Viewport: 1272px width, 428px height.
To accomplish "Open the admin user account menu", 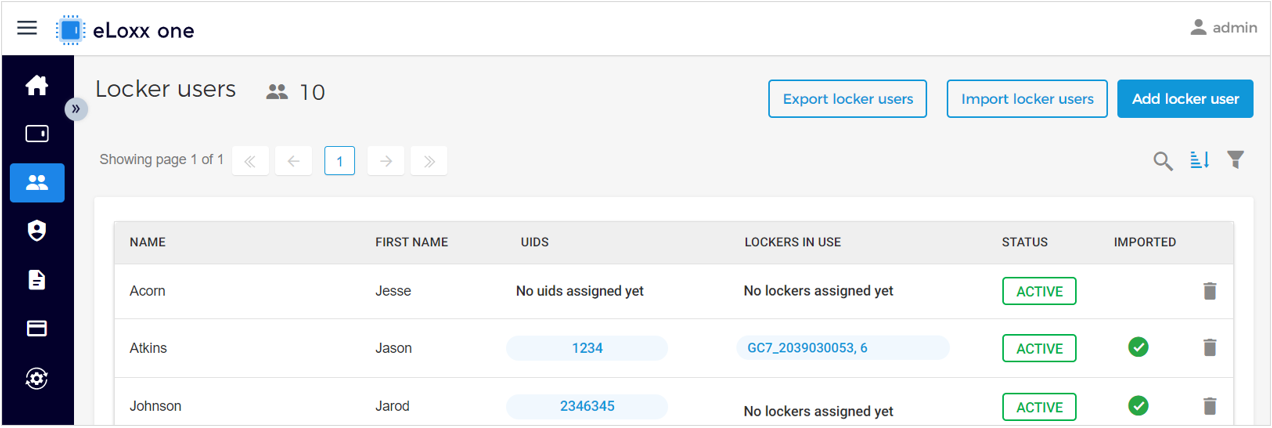I will tap(1223, 28).
